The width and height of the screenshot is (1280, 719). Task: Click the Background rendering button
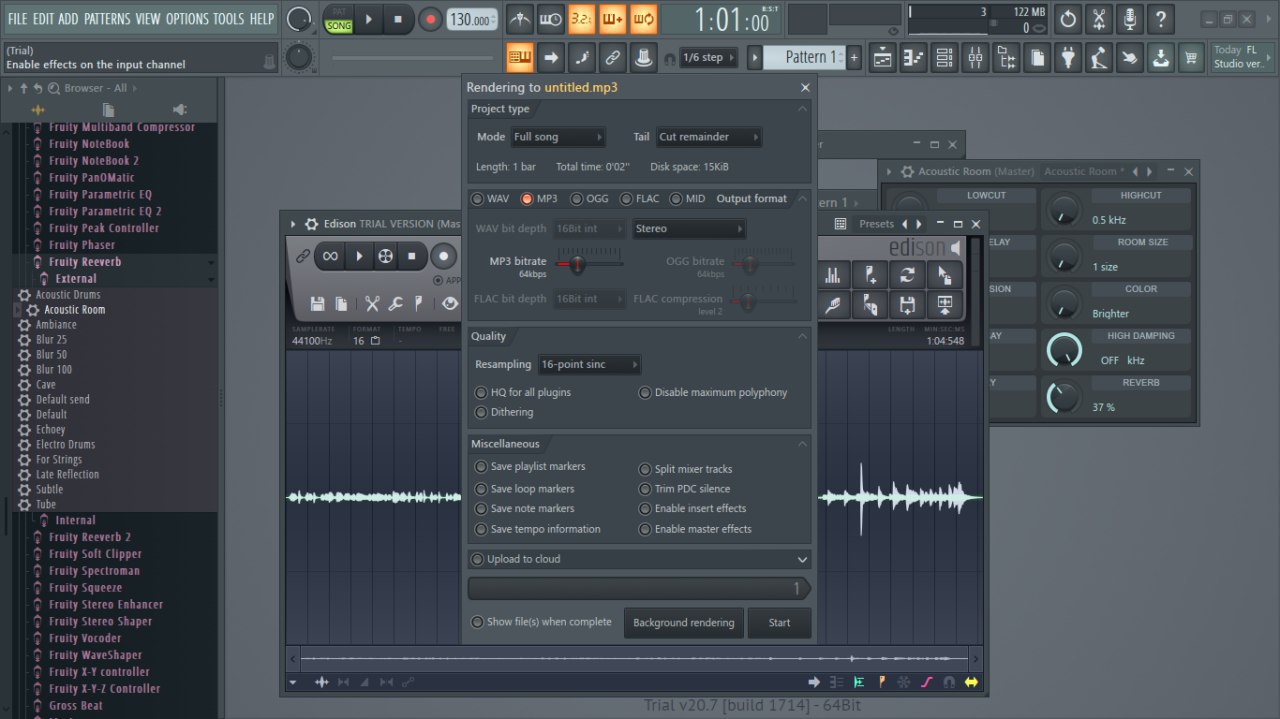point(684,622)
